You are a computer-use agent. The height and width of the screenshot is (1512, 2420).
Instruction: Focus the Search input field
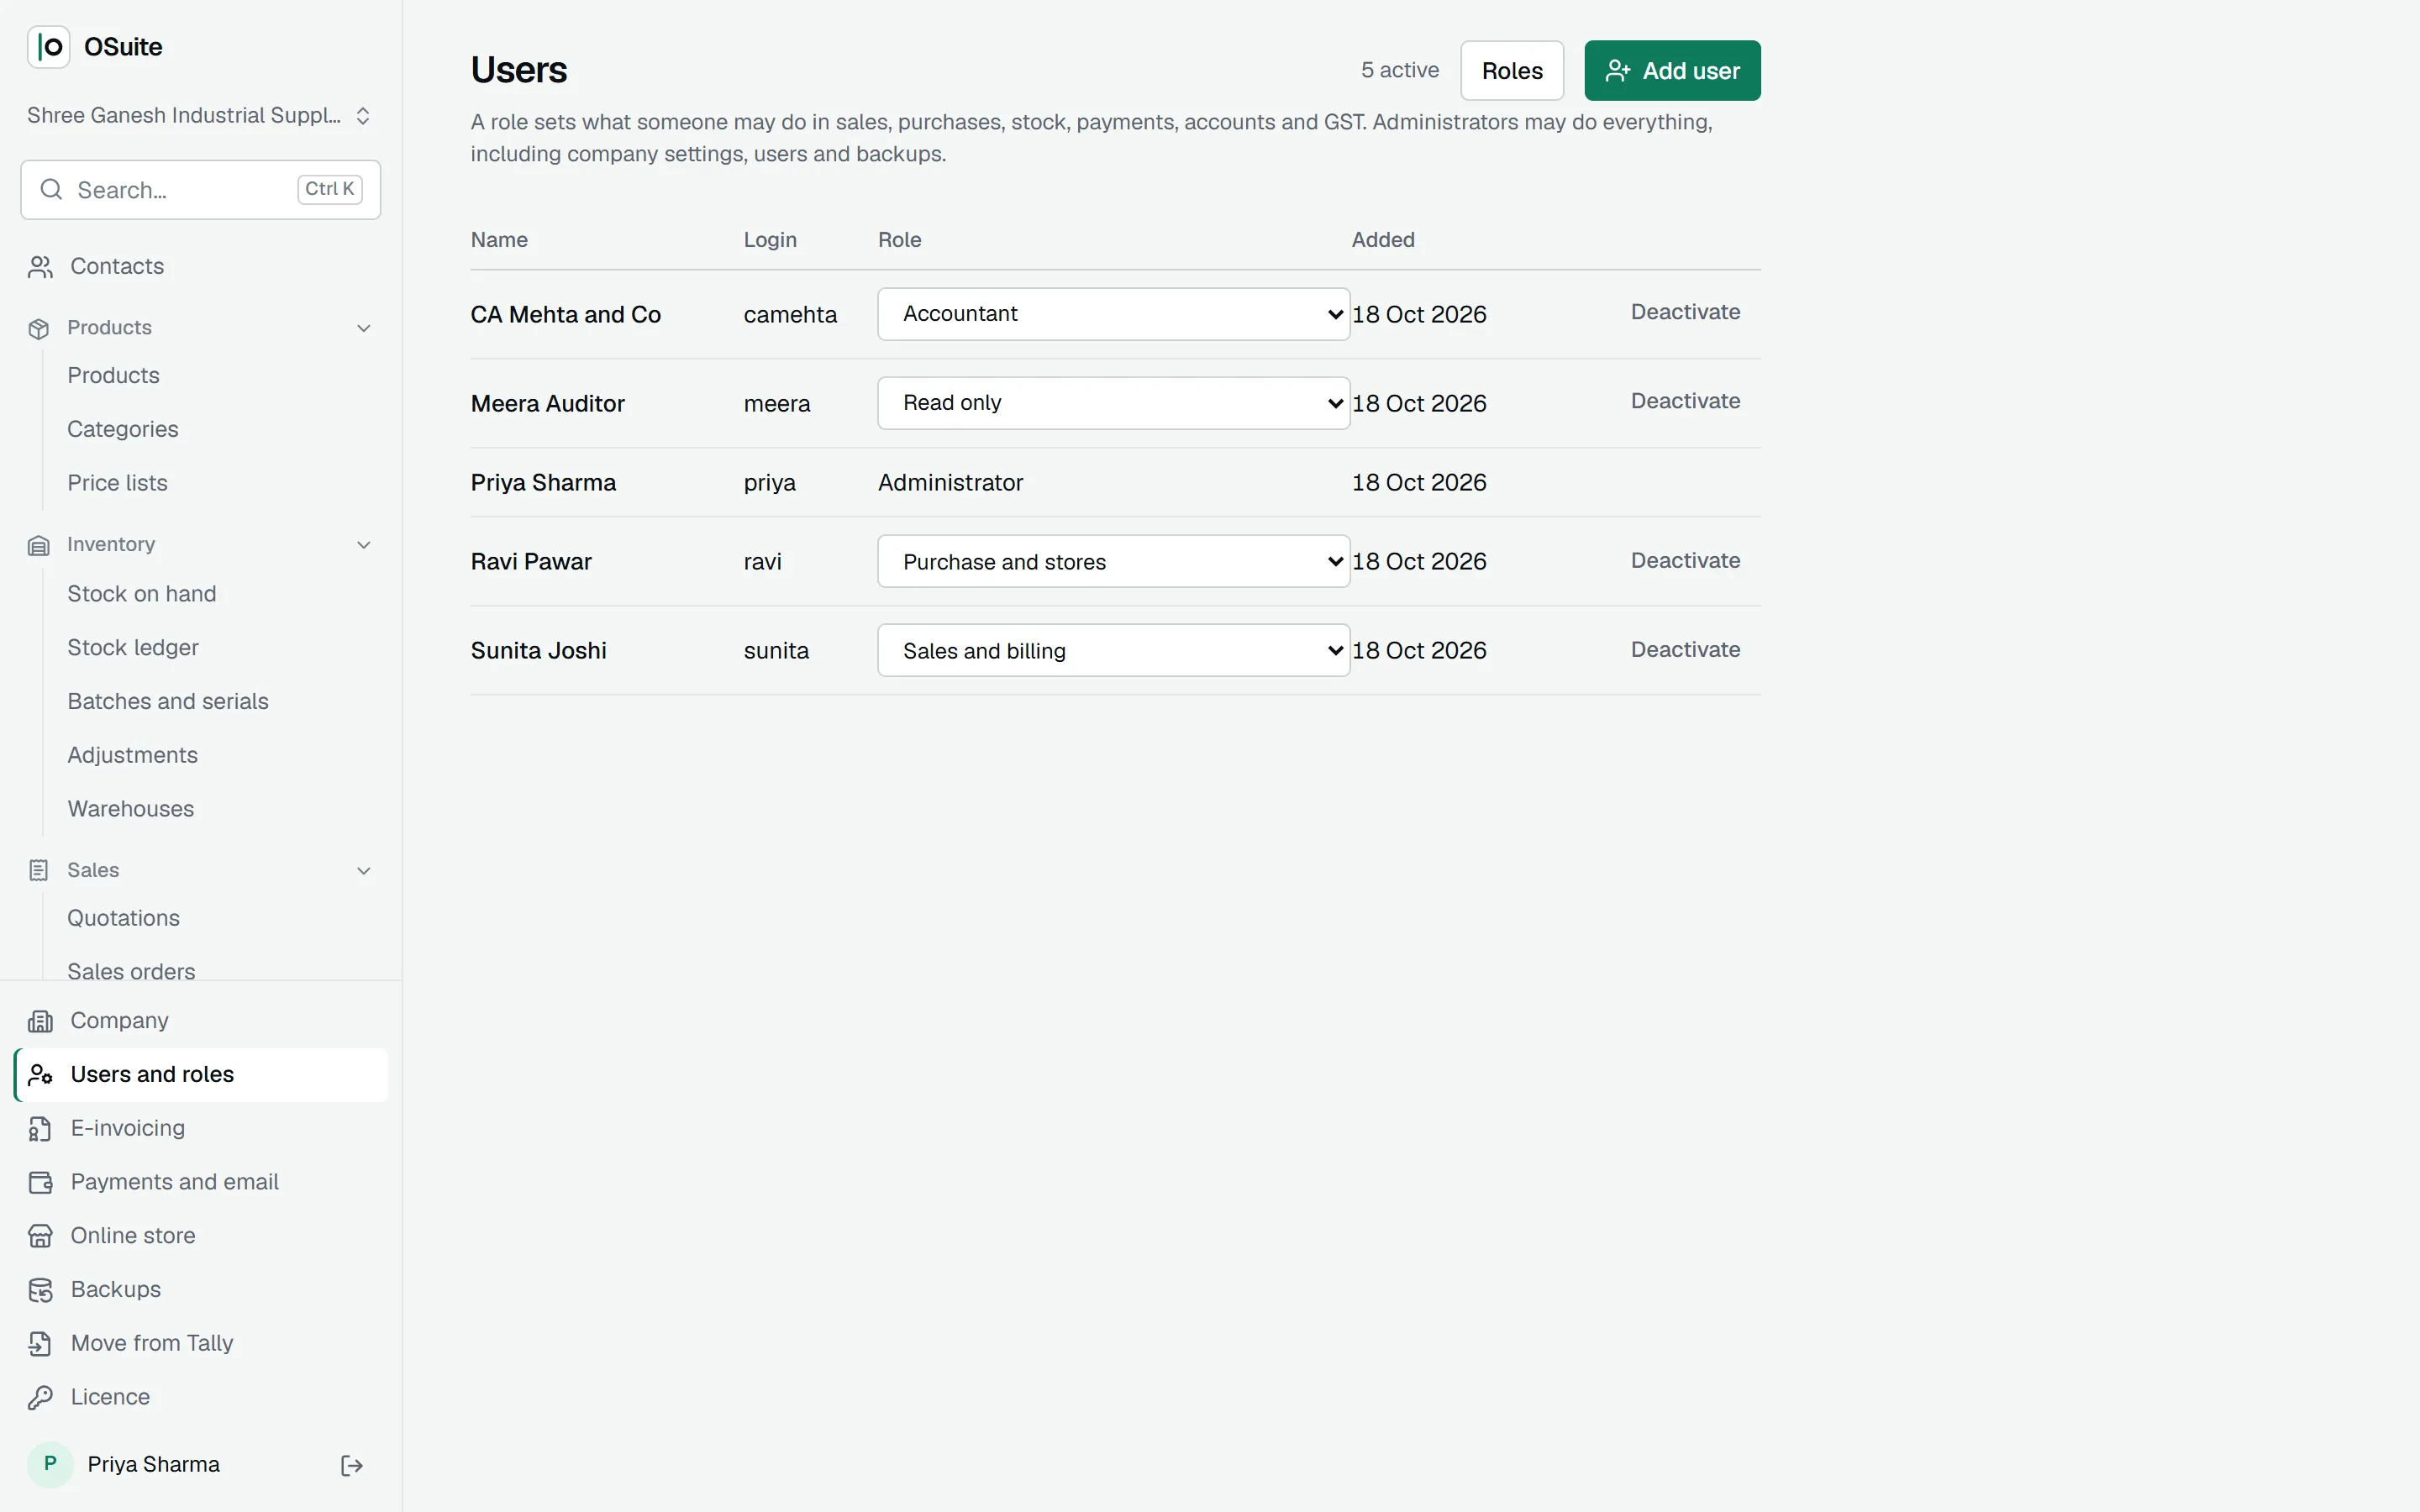click(x=201, y=190)
